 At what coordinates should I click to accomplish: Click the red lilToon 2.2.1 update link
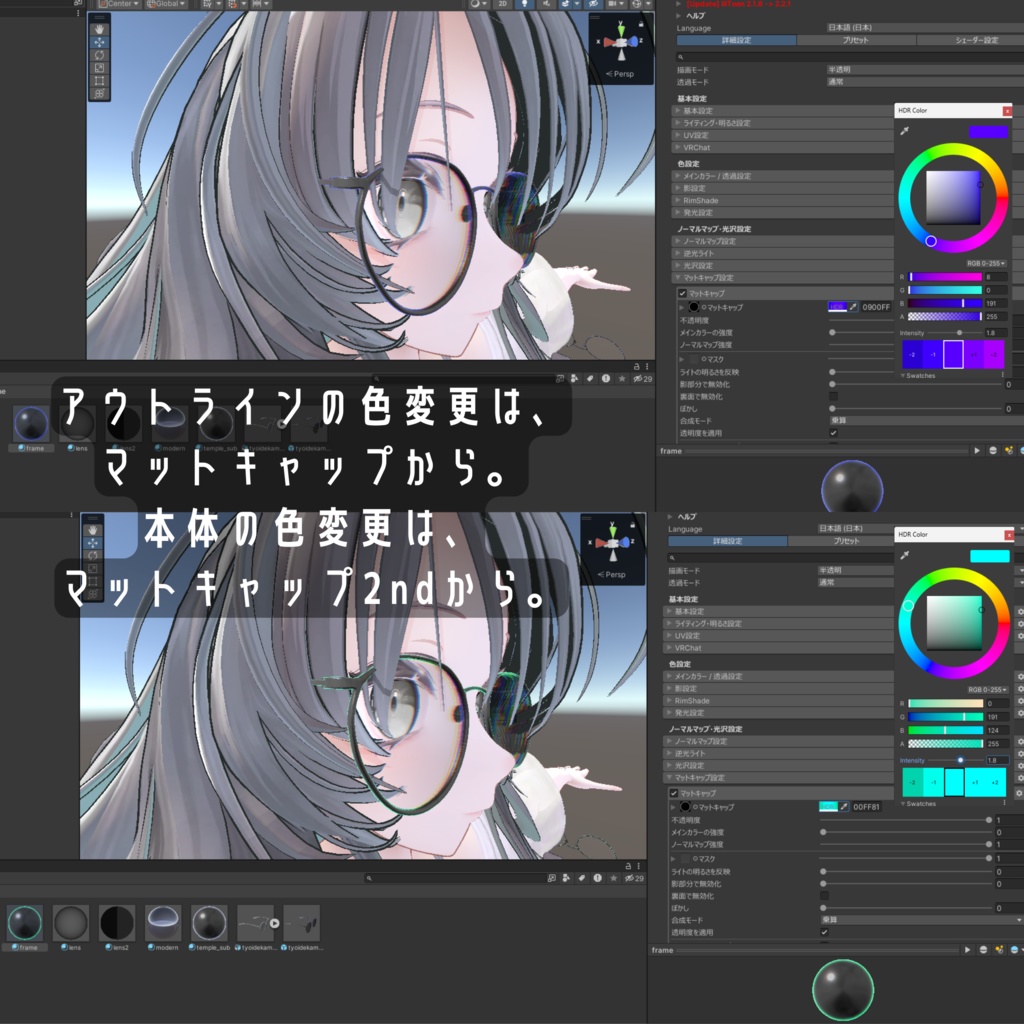738,5
